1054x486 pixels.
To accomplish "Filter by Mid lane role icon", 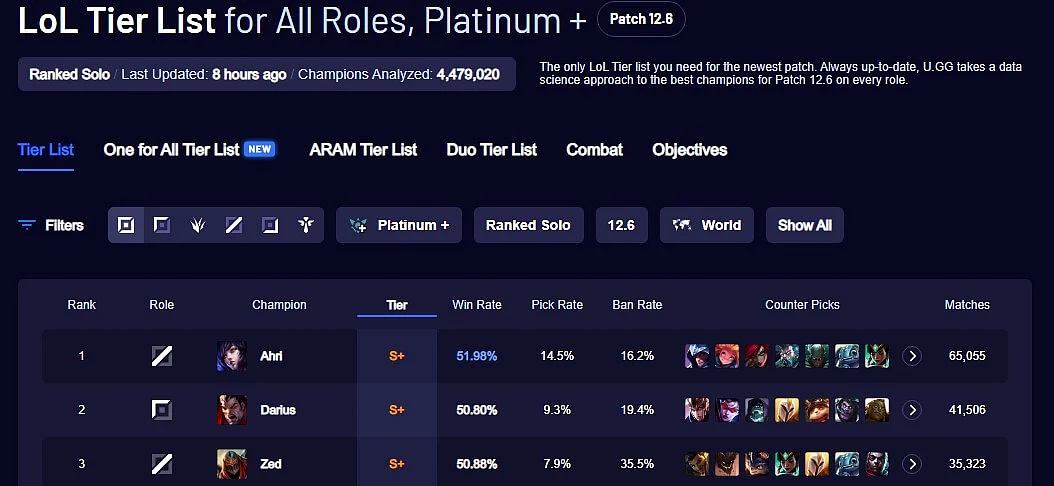I will coord(233,225).
